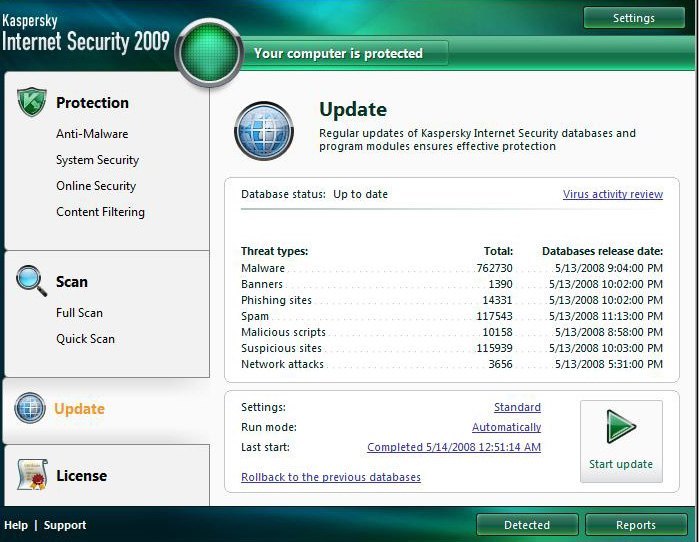Click the Protection shield icon

pyautogui.click(x=32, y=102)
